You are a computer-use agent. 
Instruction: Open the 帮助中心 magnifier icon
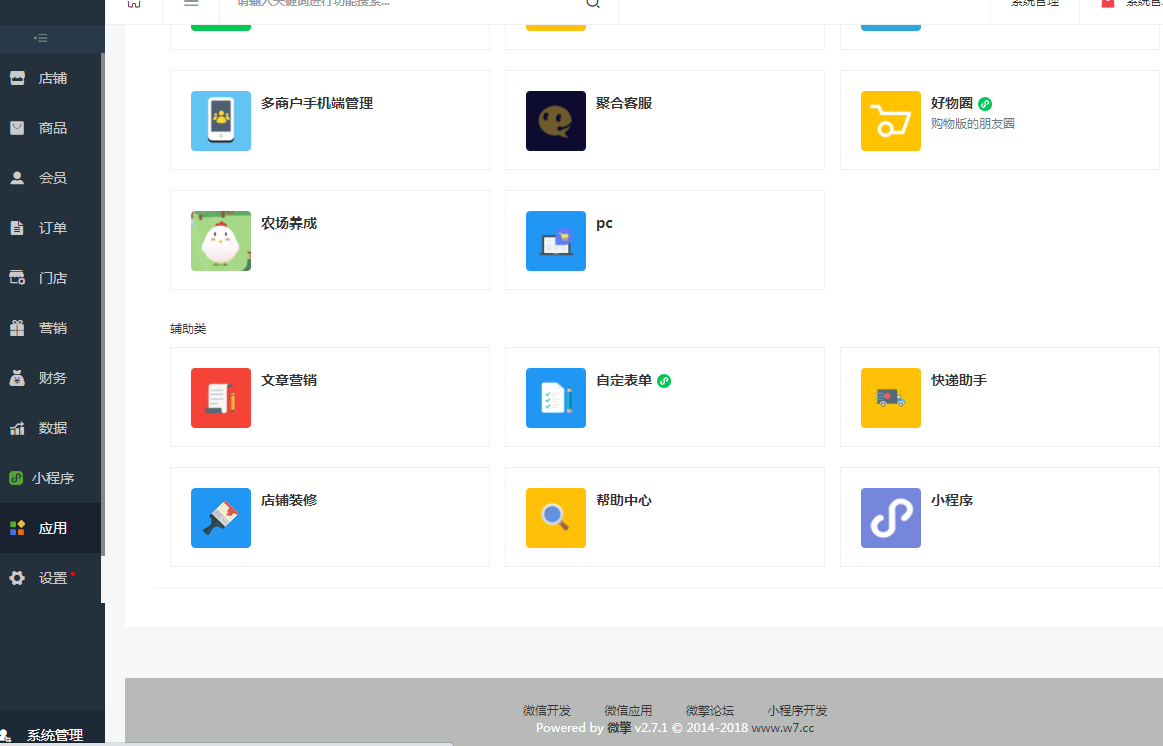[556, 518]
